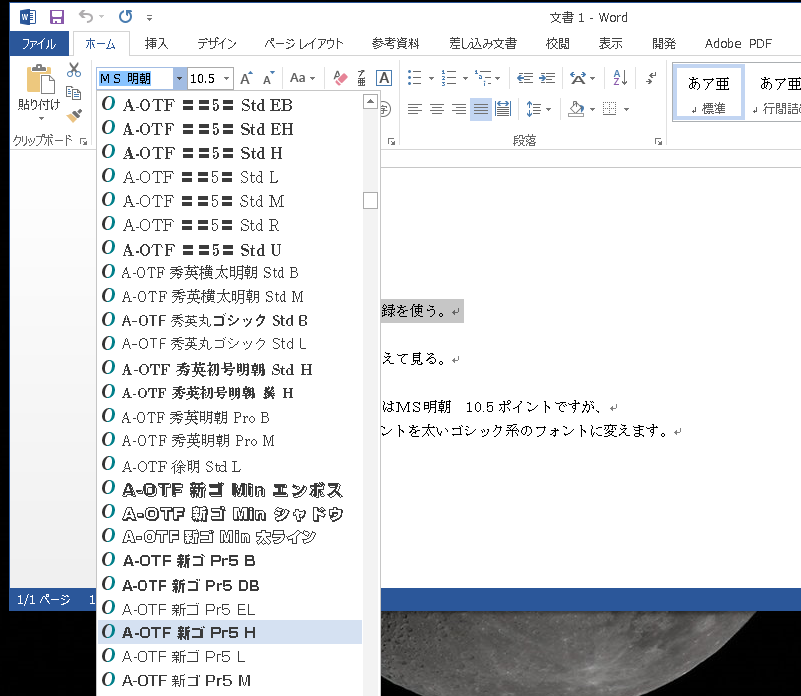Expand the line spacing dropdown arrow
Screen dimensions: 801x696
[549, 109]
